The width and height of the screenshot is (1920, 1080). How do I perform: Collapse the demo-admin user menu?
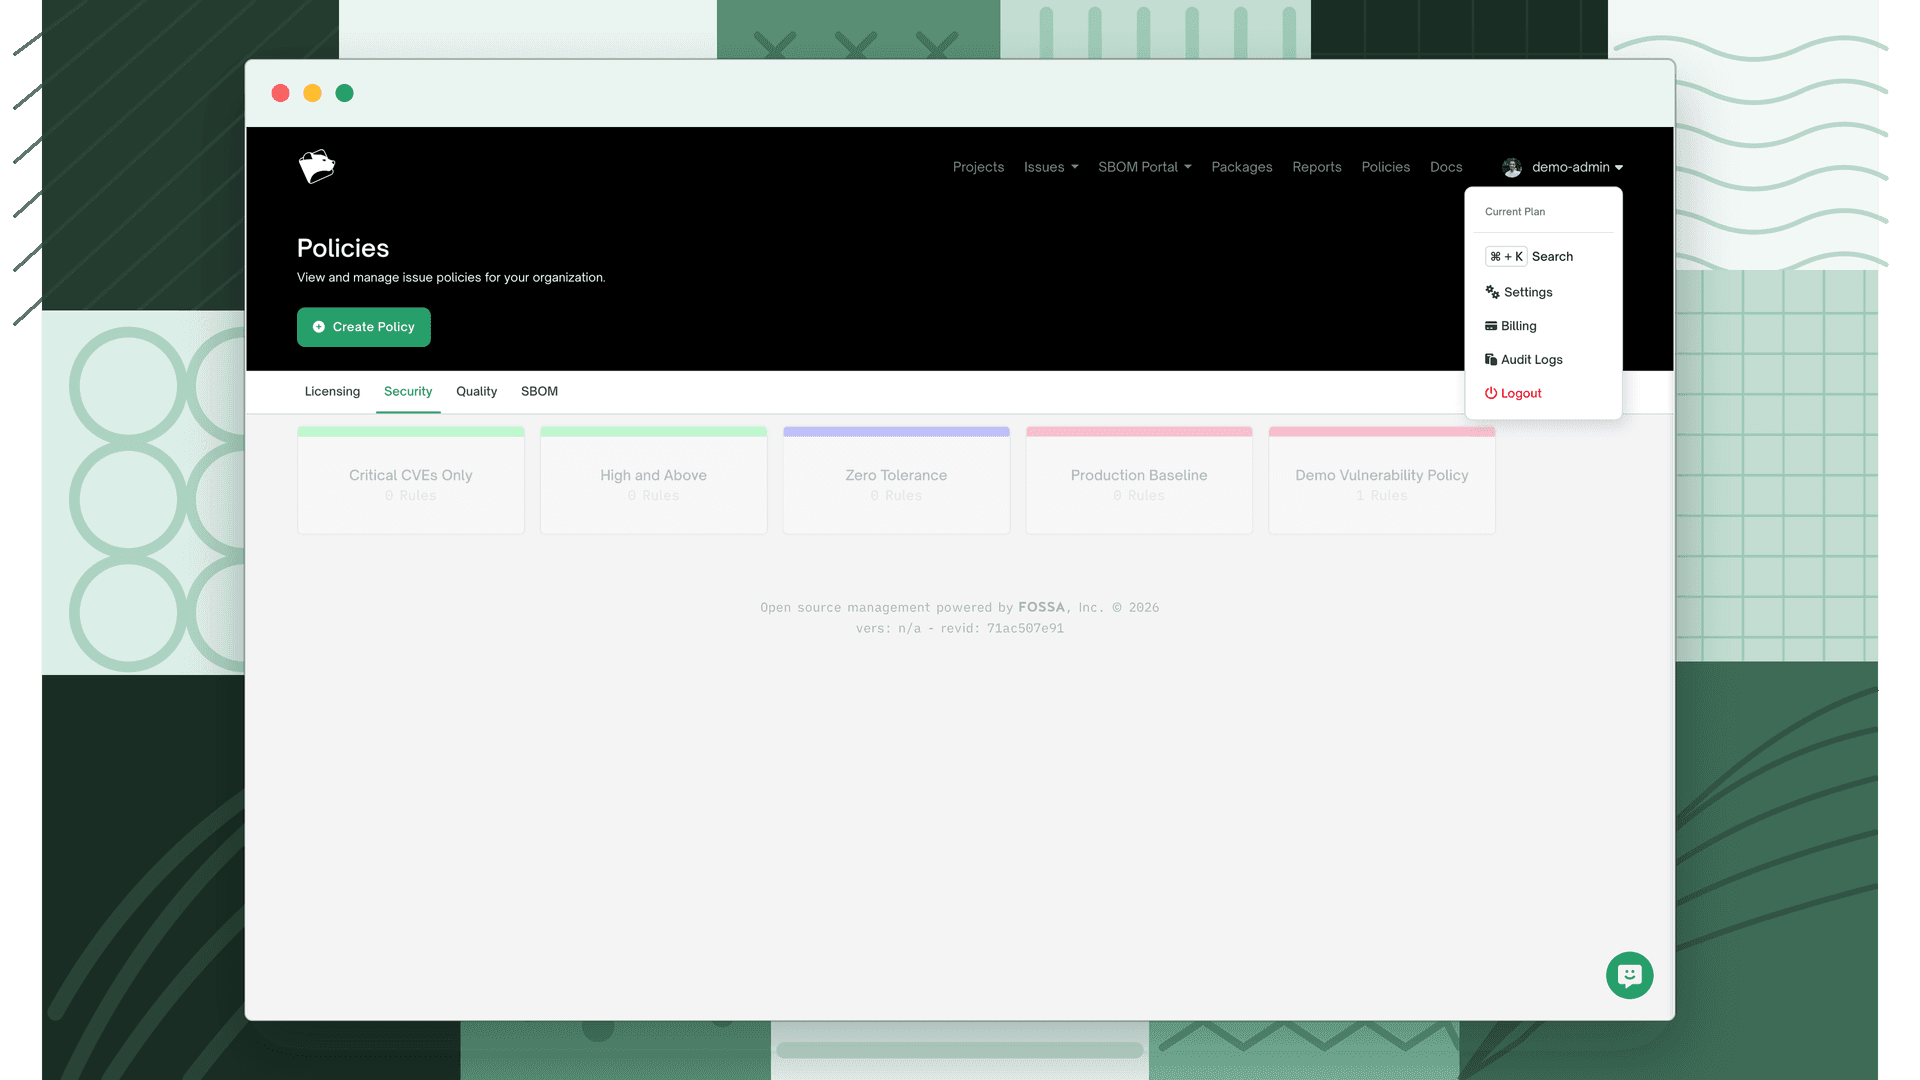pyautogui.click(x=1563, y=167)
